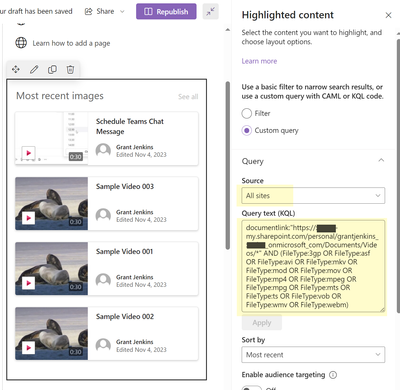The height and width of the screenshot is (390, 400).
Task: Play the Sample Video 001 video
Action: (x=29, y=283)
